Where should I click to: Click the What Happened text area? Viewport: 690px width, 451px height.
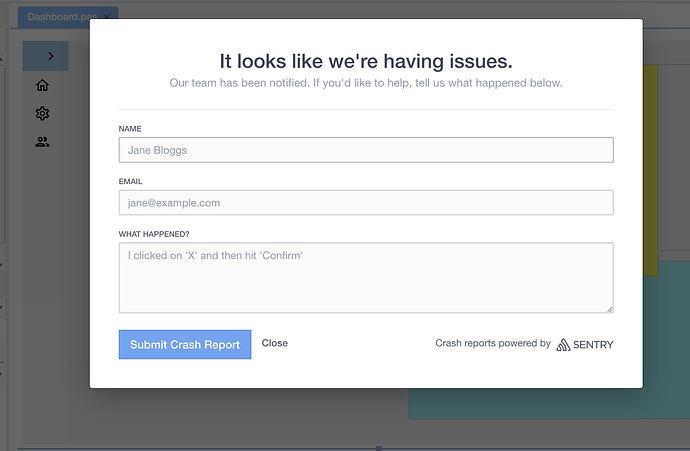365,277
